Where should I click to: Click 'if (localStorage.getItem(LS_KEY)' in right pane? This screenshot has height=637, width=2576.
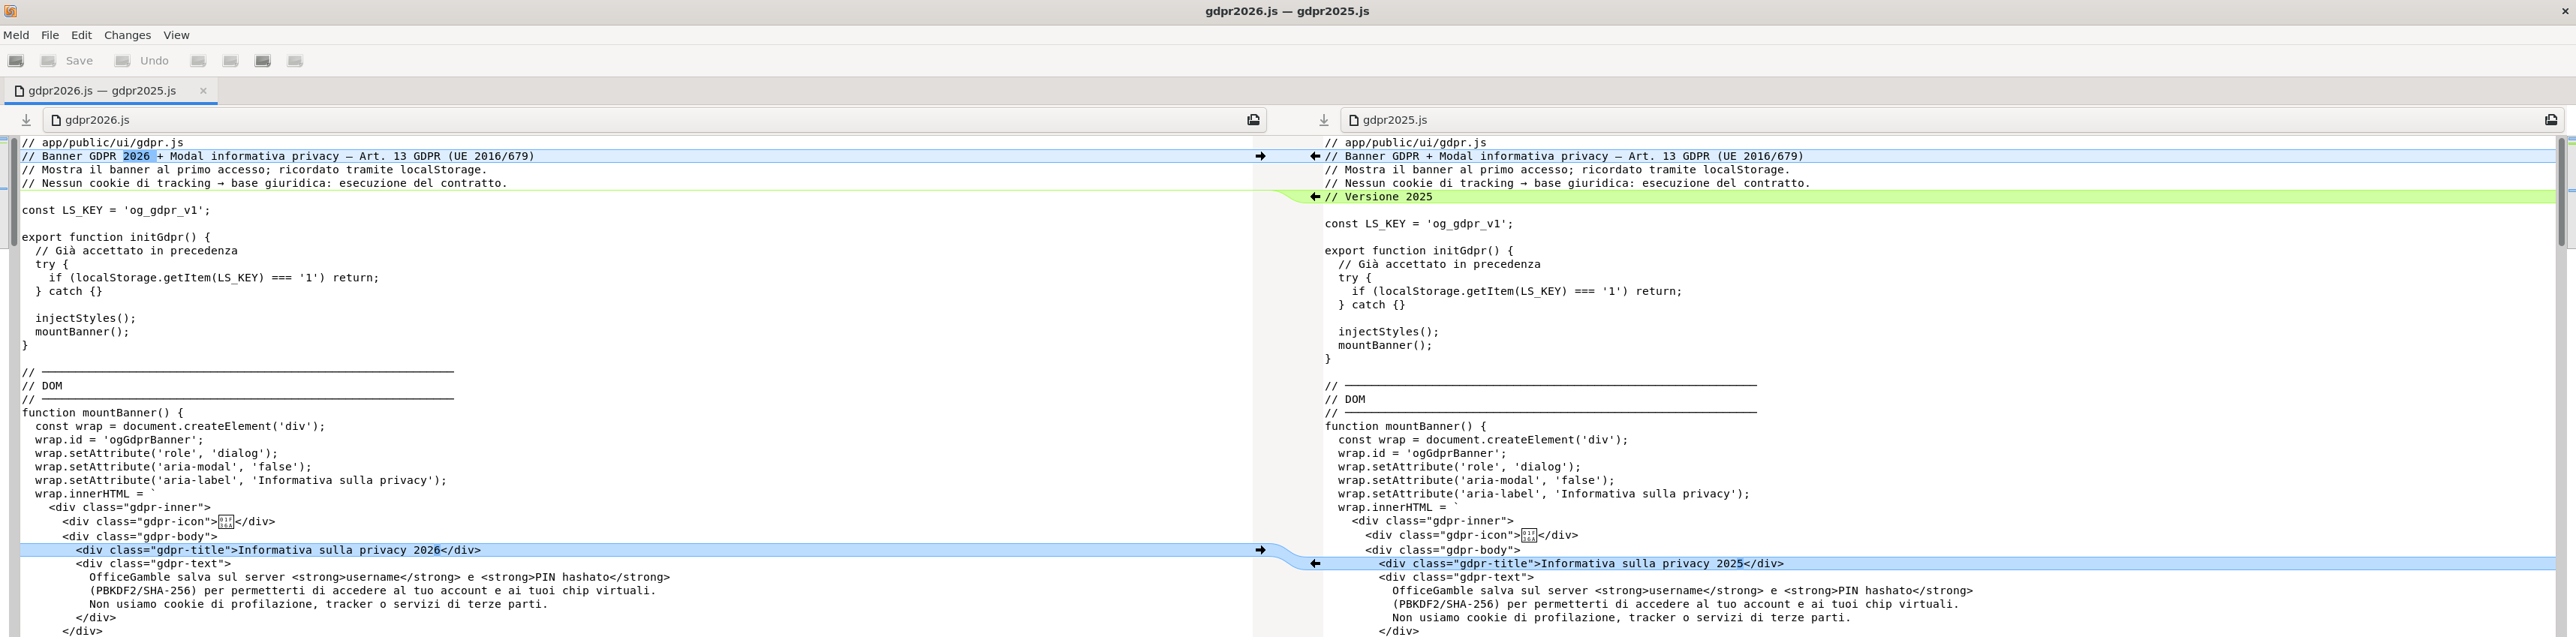coord(1517,291)
